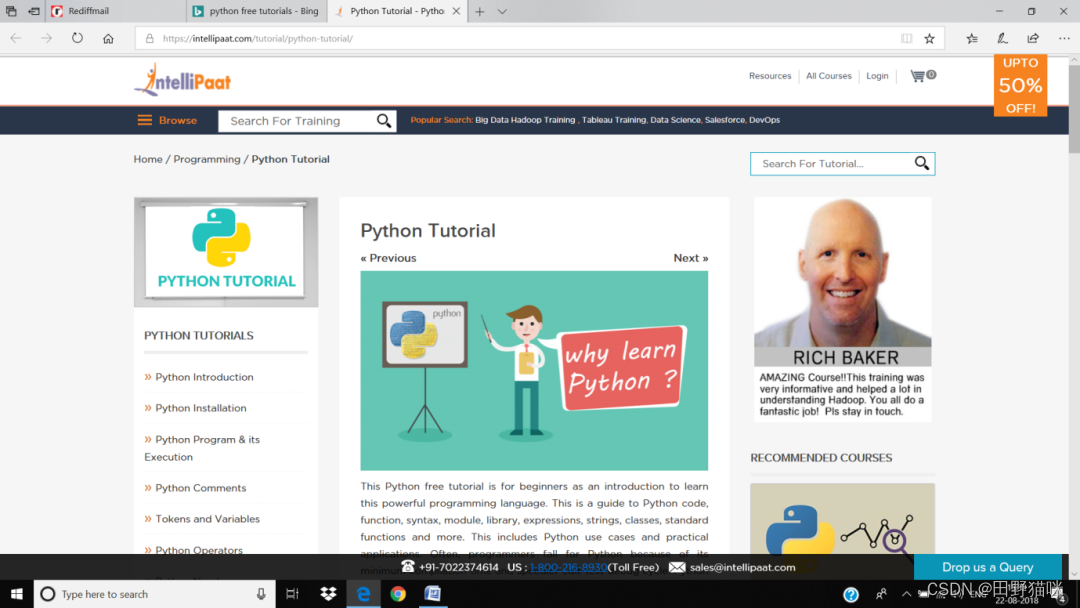The image size is (1080, 608).
Task: Add page to favorites star icon
Action: 929,39
